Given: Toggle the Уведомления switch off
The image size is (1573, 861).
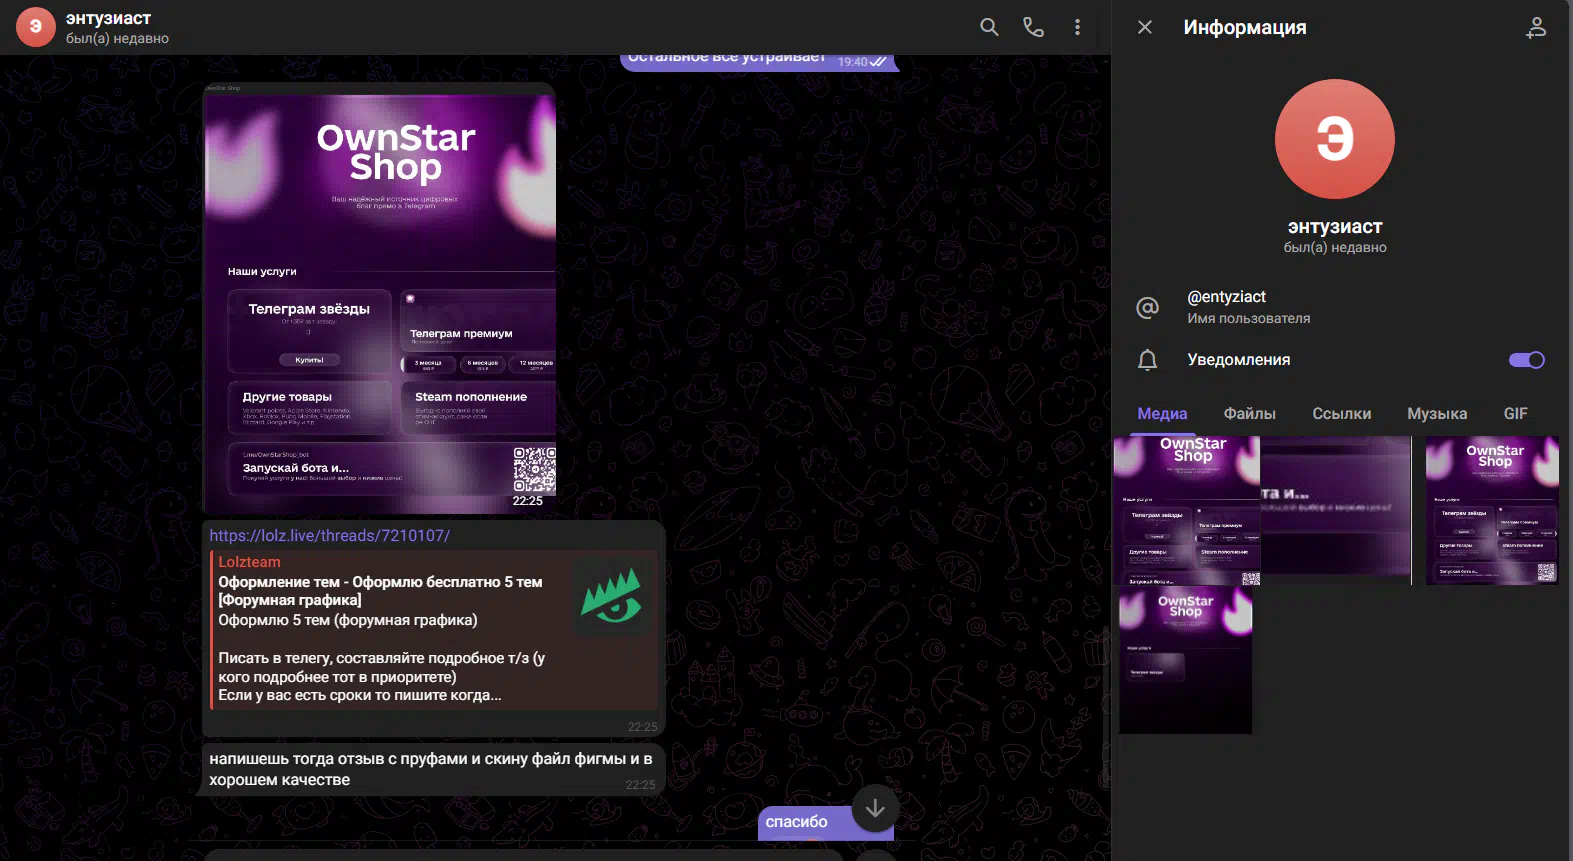Looking at the screenshot, I should 1526,360.
